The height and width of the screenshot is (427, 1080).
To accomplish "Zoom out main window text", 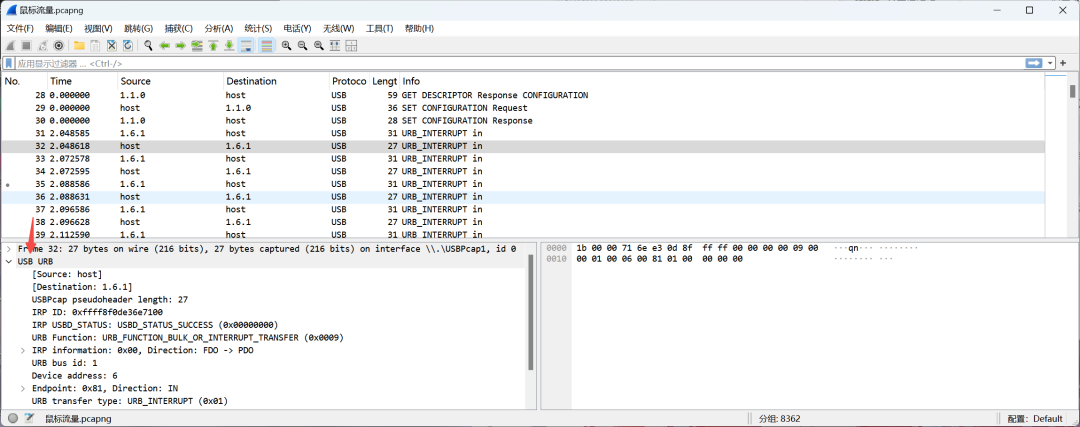I will pyautogui.click(x=302, y=45).
